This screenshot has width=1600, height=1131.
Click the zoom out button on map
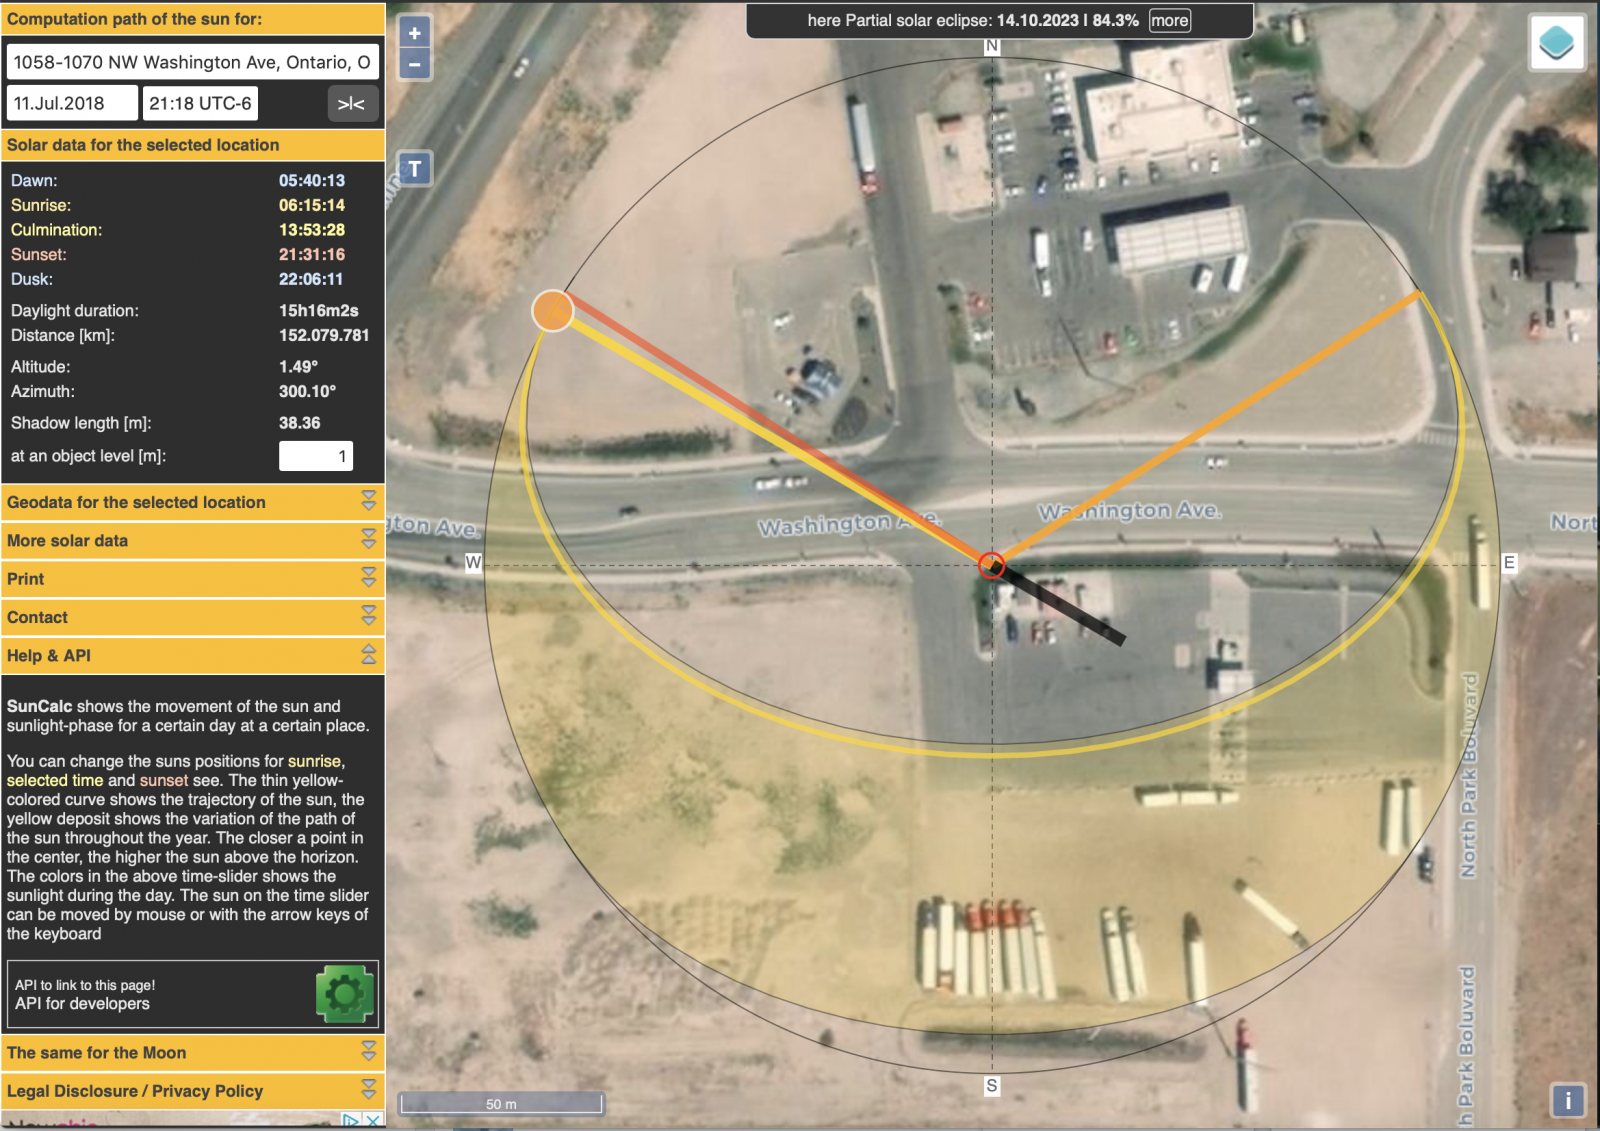tap(414, 66)
